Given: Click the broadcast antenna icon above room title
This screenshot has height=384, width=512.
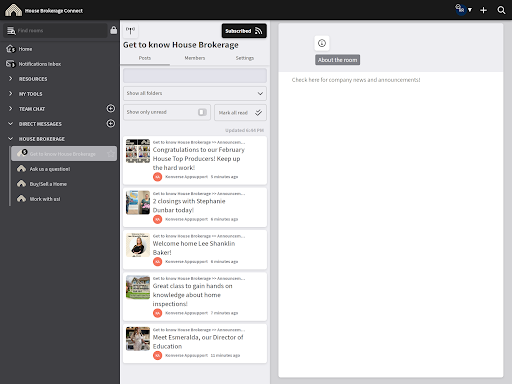Looking at the screenshot, I should 130,31.
